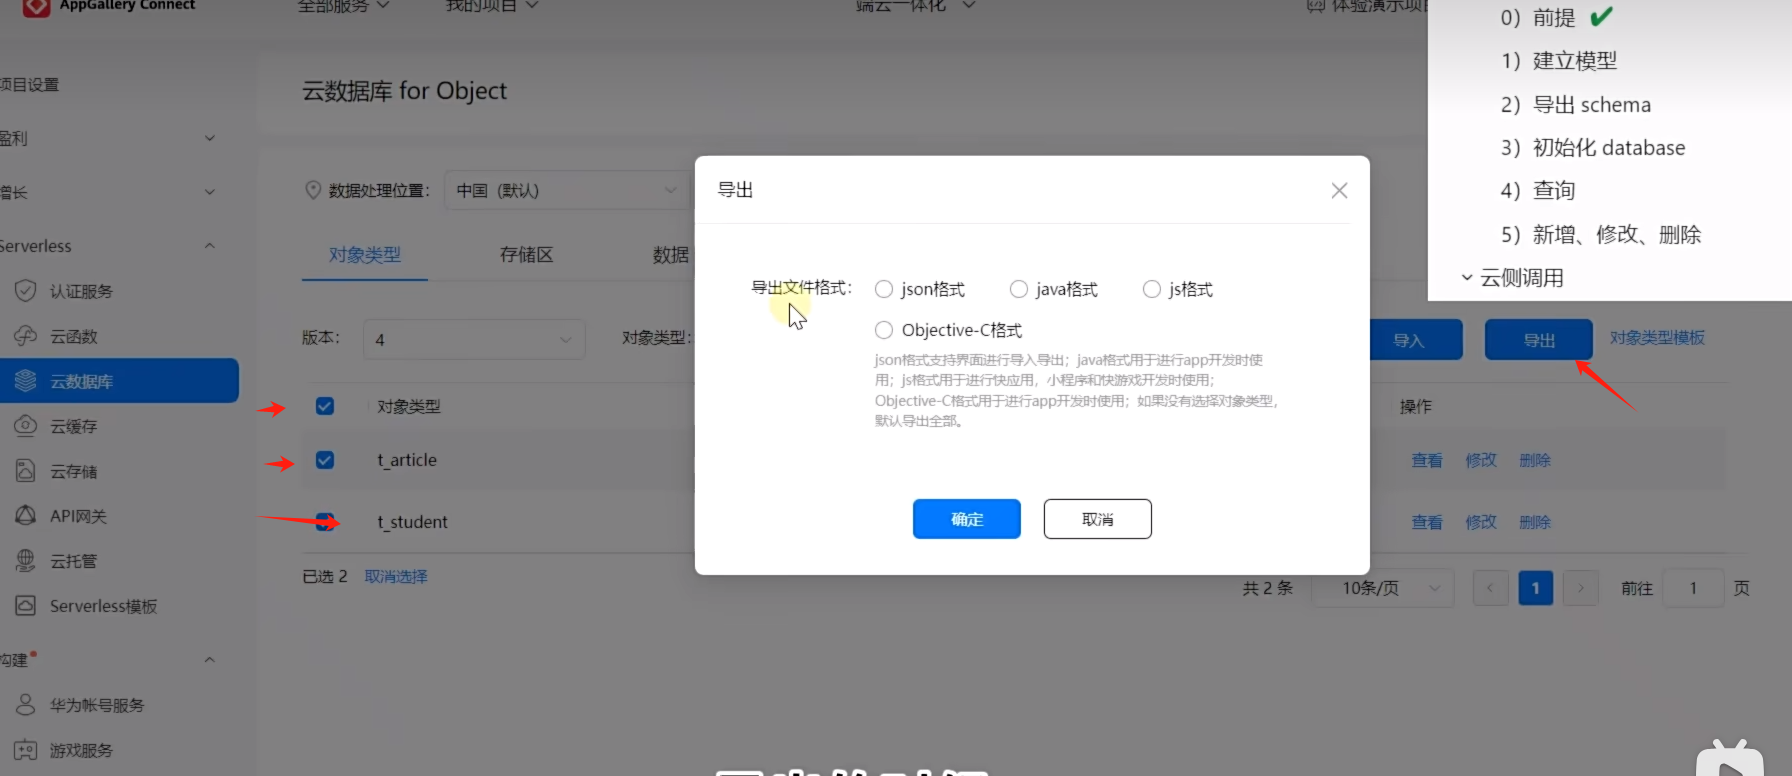Cancel export with 取消 button
This screenshot has height=776, width=1792.
[x=1098, y=519]
